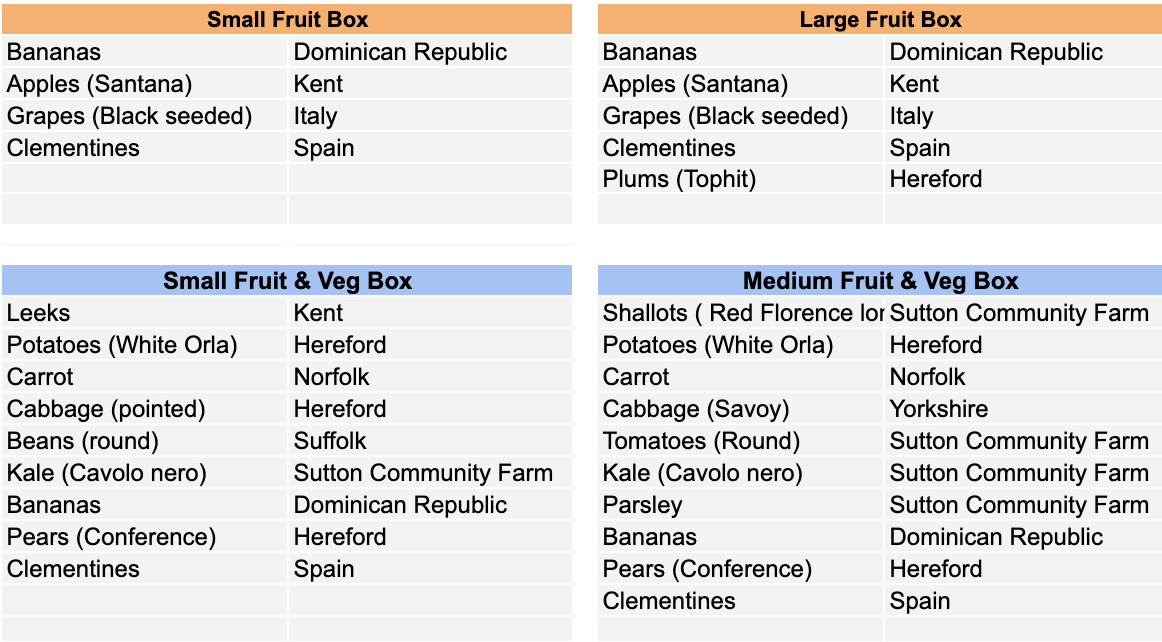This screenshot has height=642, width=1162.
Task: Click Grapes (Black seeded) in Small Fruit Box
Action: pos(145,116)
